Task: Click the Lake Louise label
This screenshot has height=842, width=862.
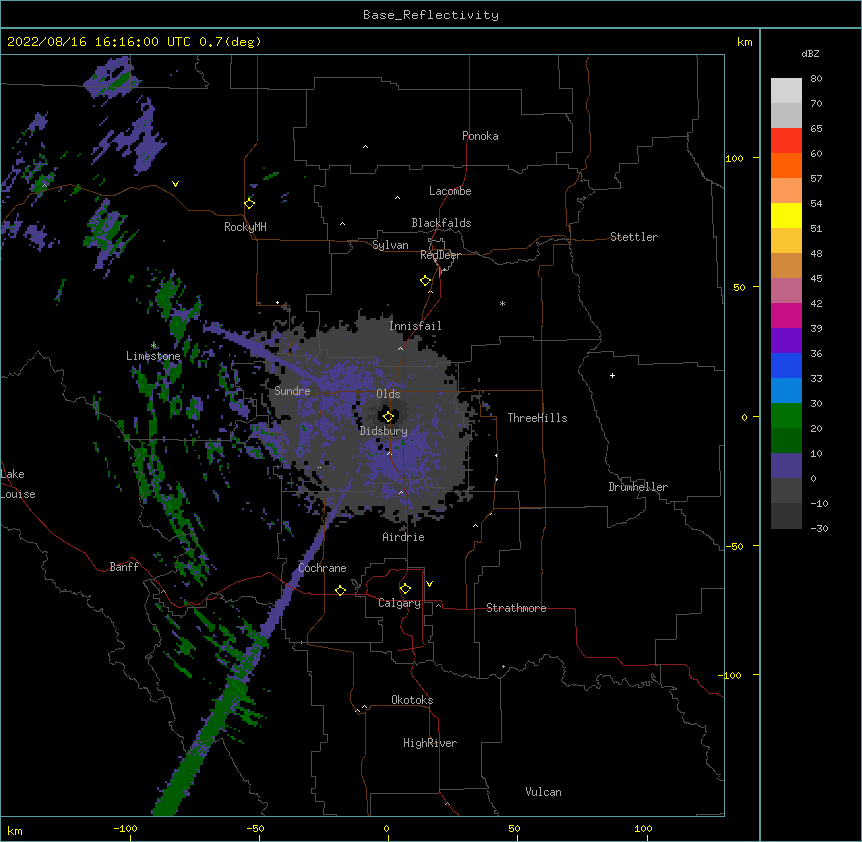Action: click(x=18, y=484)
